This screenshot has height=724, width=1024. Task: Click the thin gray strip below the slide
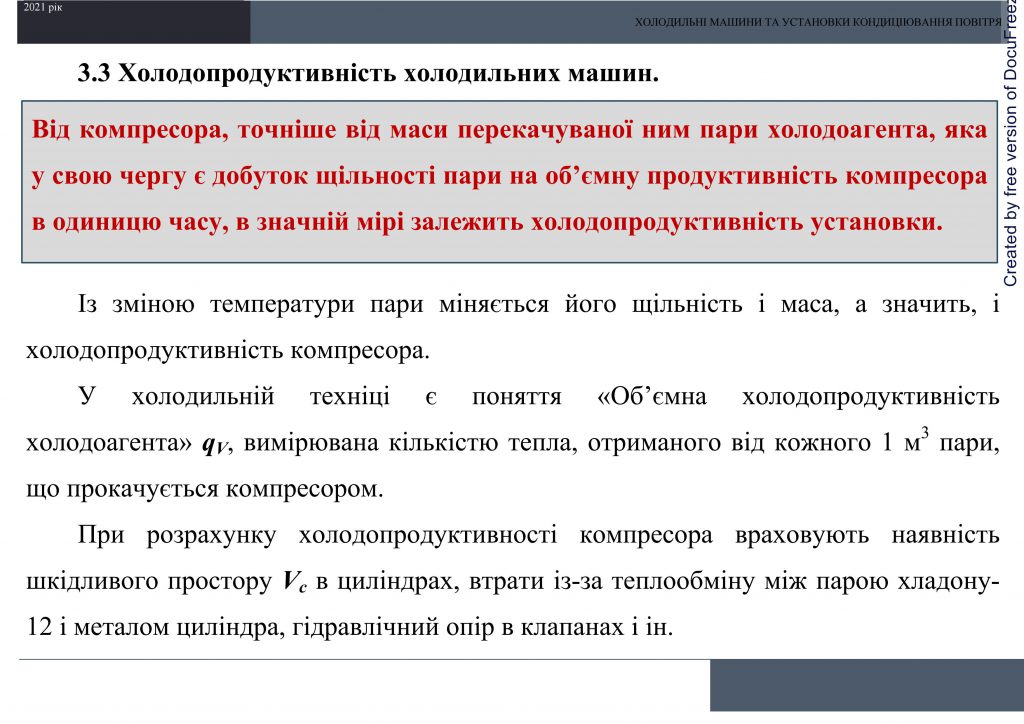tap(350, 662)
